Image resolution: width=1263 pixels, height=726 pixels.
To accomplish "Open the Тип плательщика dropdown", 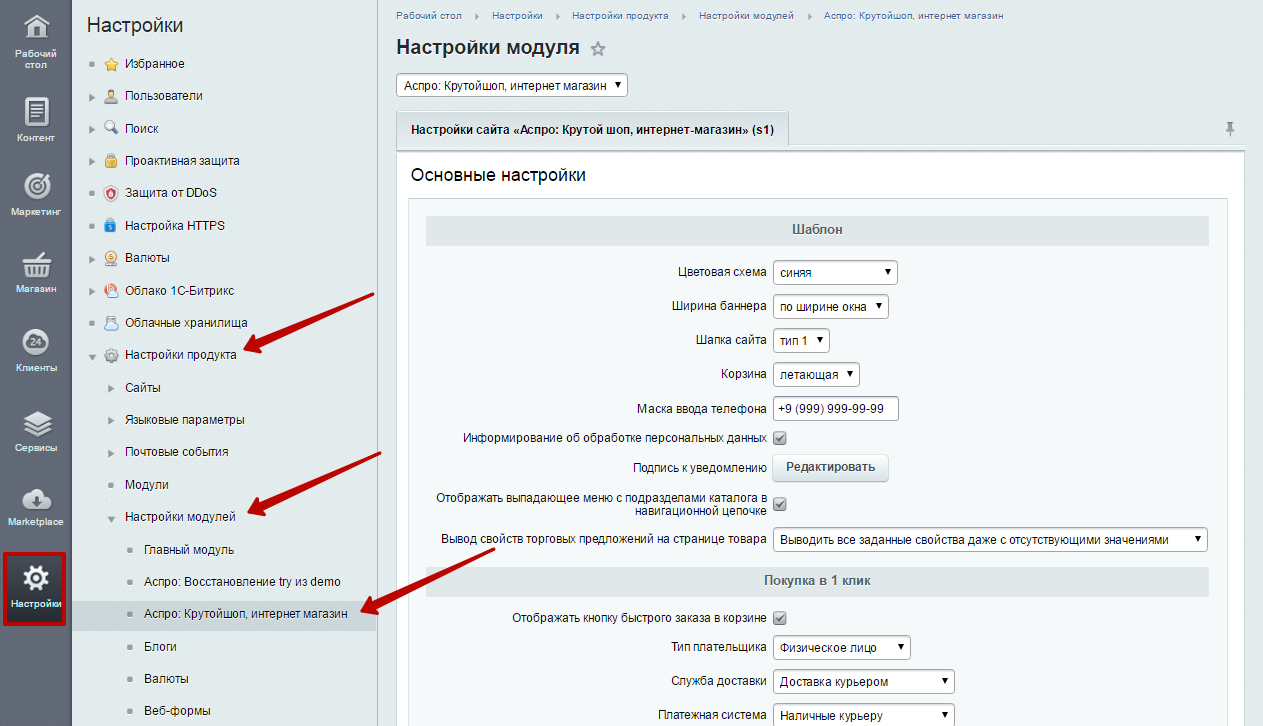I will pyautogui.click(x=841, y=648).
